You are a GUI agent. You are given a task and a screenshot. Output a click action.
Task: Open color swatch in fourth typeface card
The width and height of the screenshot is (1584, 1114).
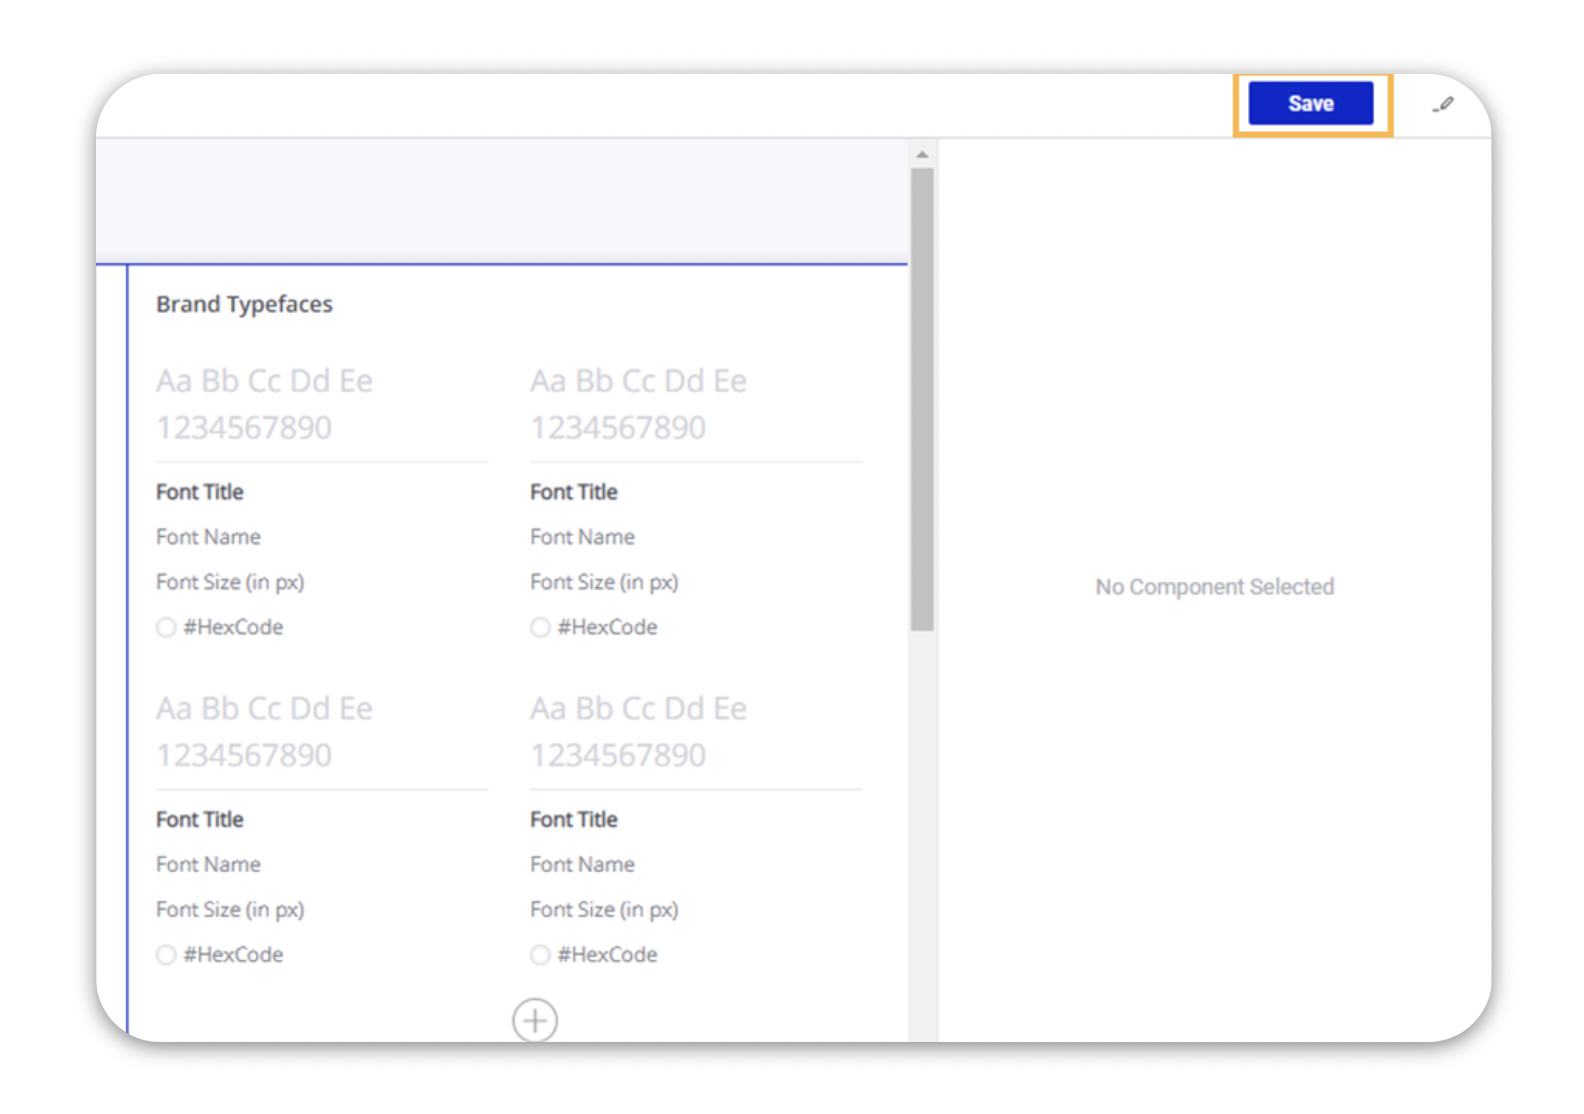540,954
